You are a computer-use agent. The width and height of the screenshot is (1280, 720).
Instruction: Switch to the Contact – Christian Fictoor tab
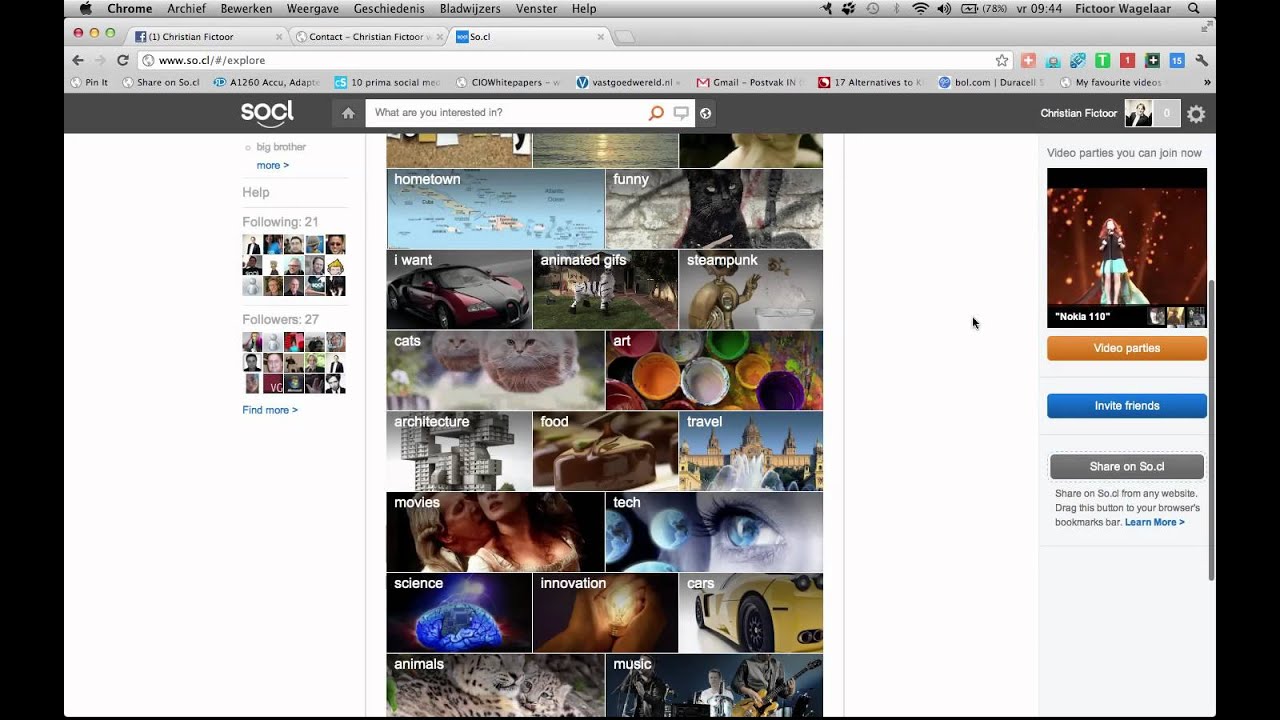coord(367,36)
